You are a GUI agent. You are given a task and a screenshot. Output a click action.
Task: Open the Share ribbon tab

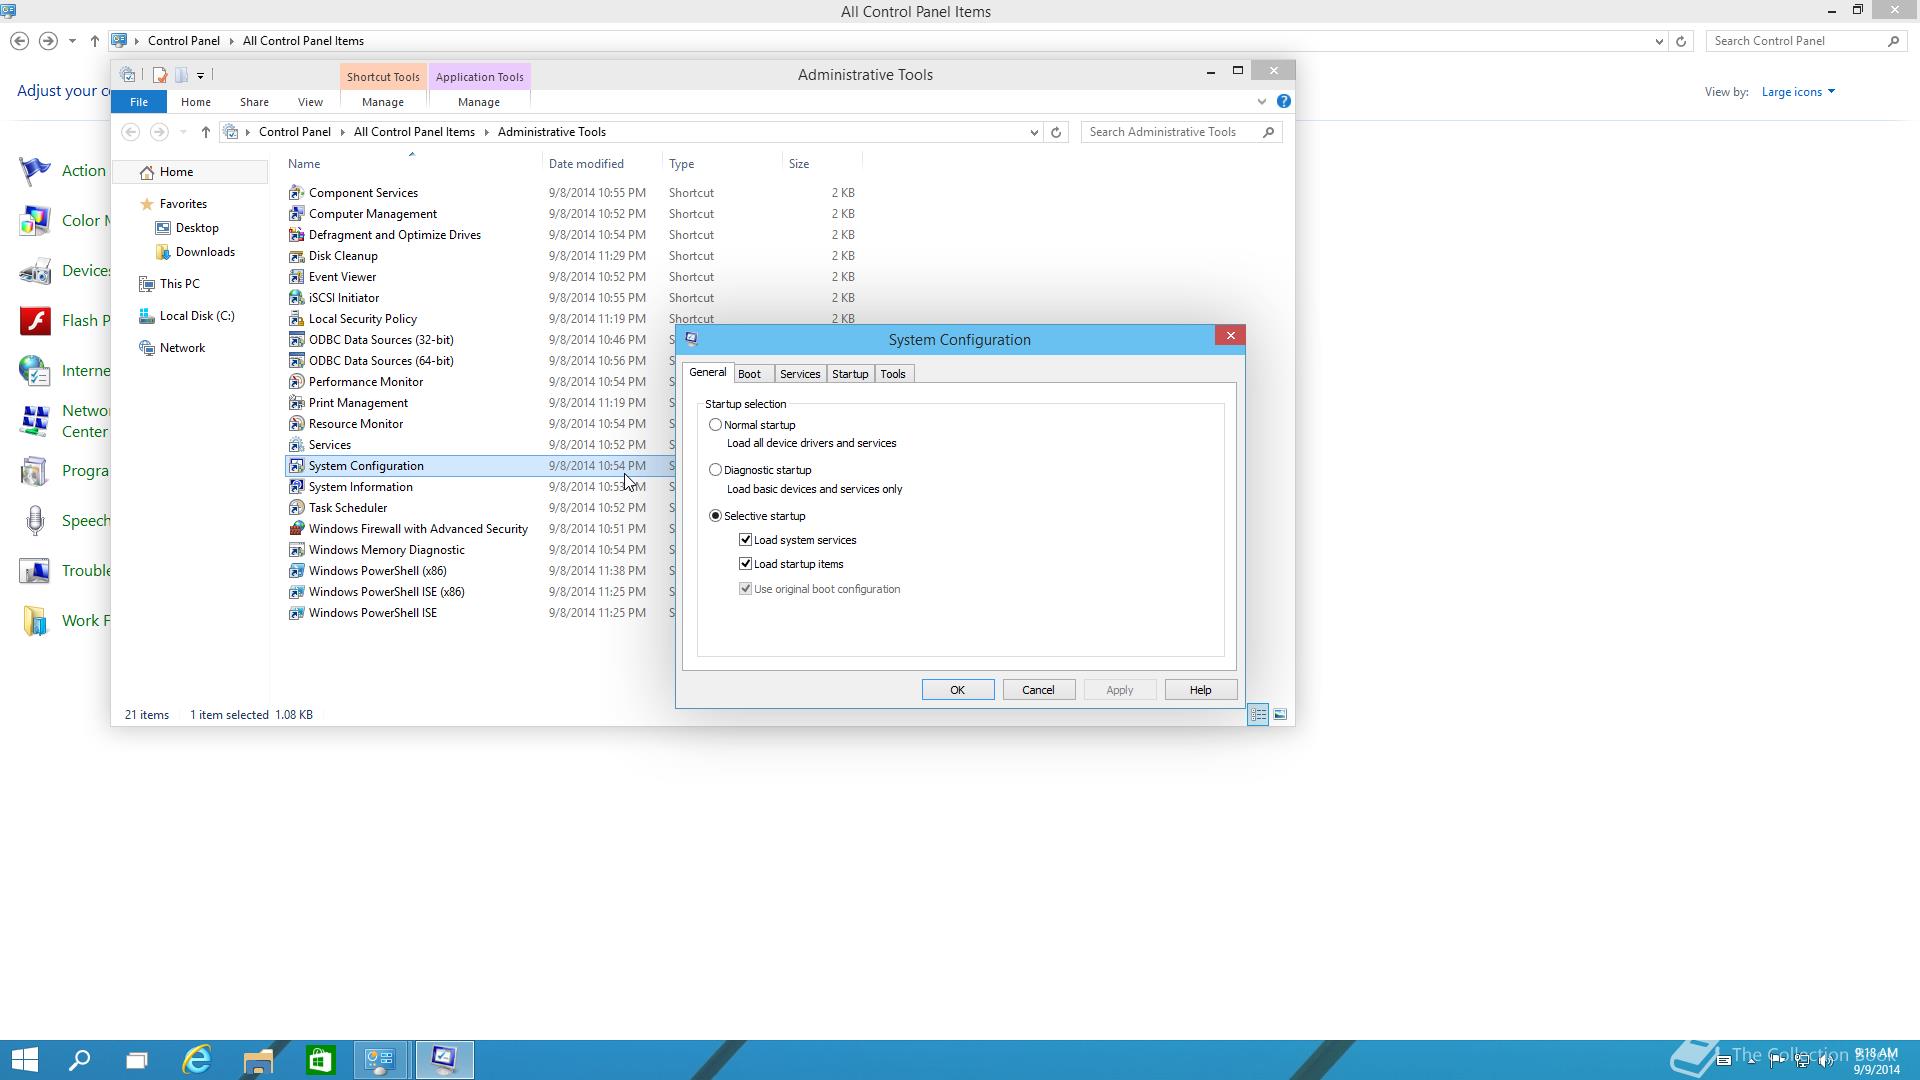pyautogui.click(x=254, y=102)
